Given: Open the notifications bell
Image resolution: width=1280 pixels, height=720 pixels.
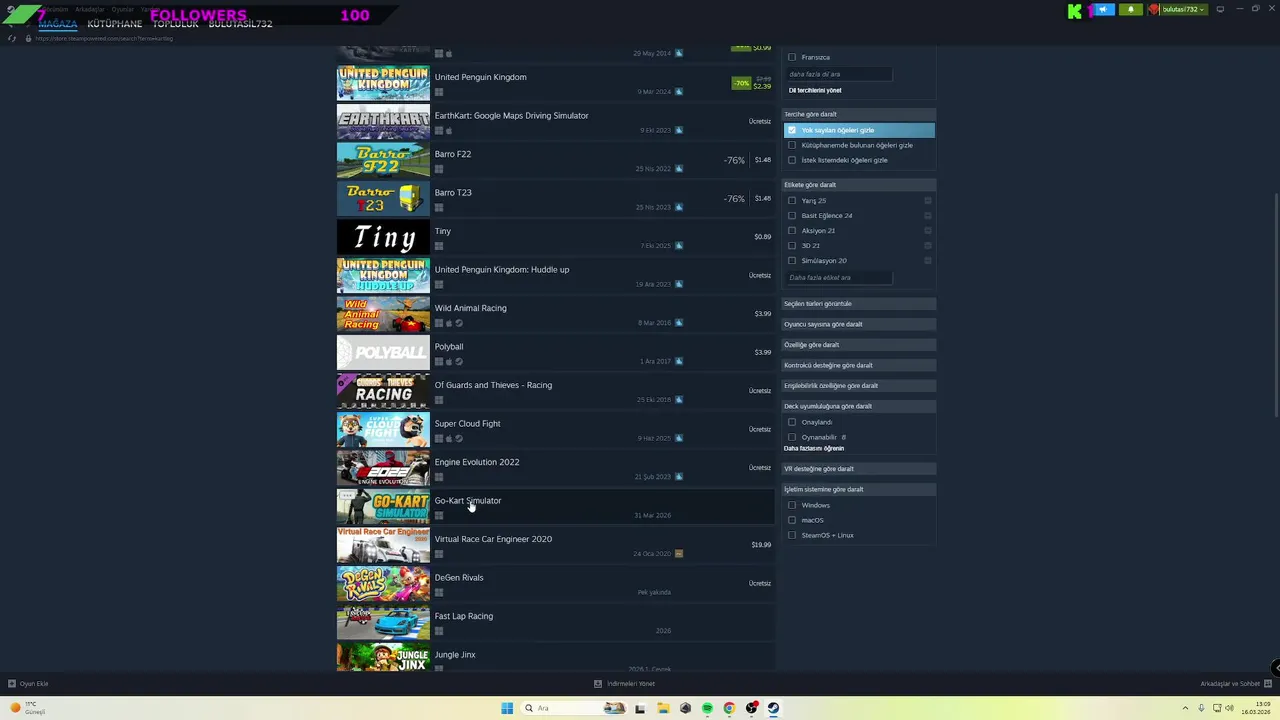Looking at the screenshot, I should pyautogui.click(x=1131, y=10).
